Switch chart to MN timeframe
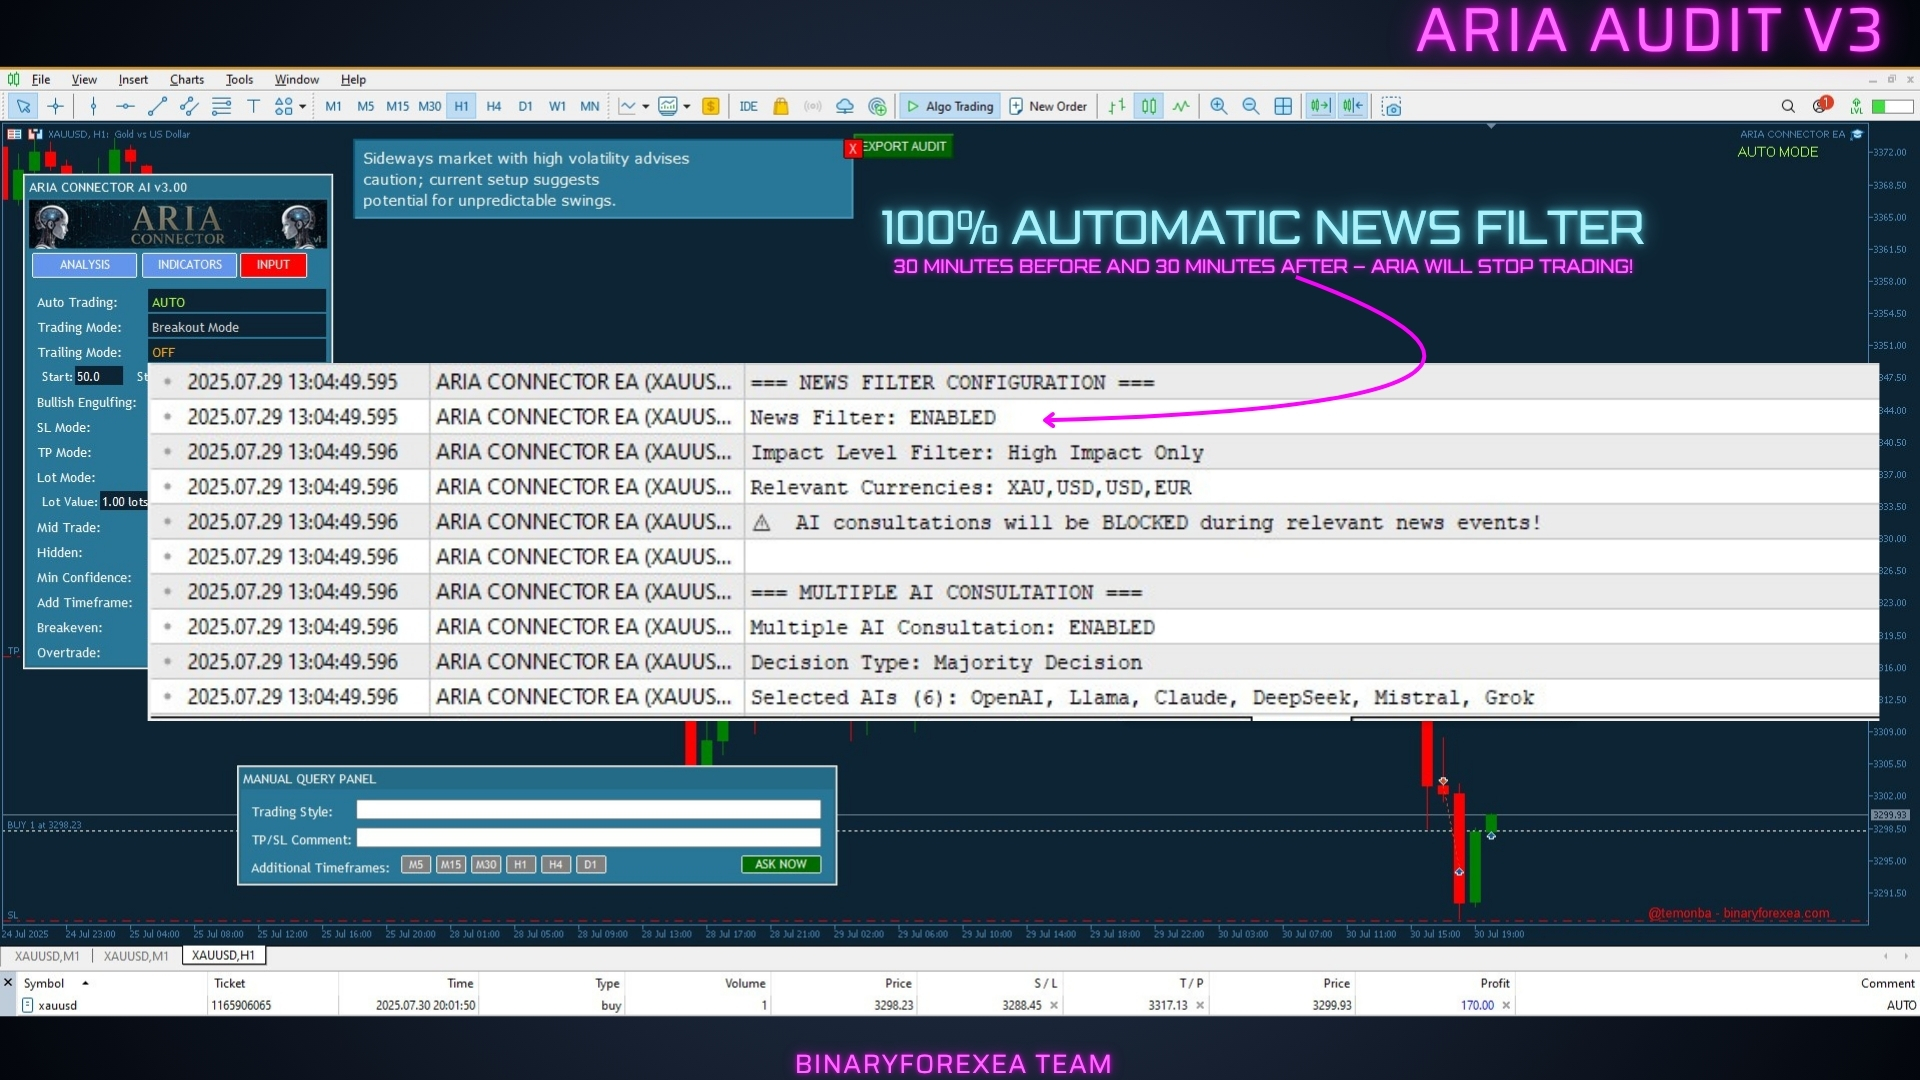 pyautogui.click(x=590, y=106)
